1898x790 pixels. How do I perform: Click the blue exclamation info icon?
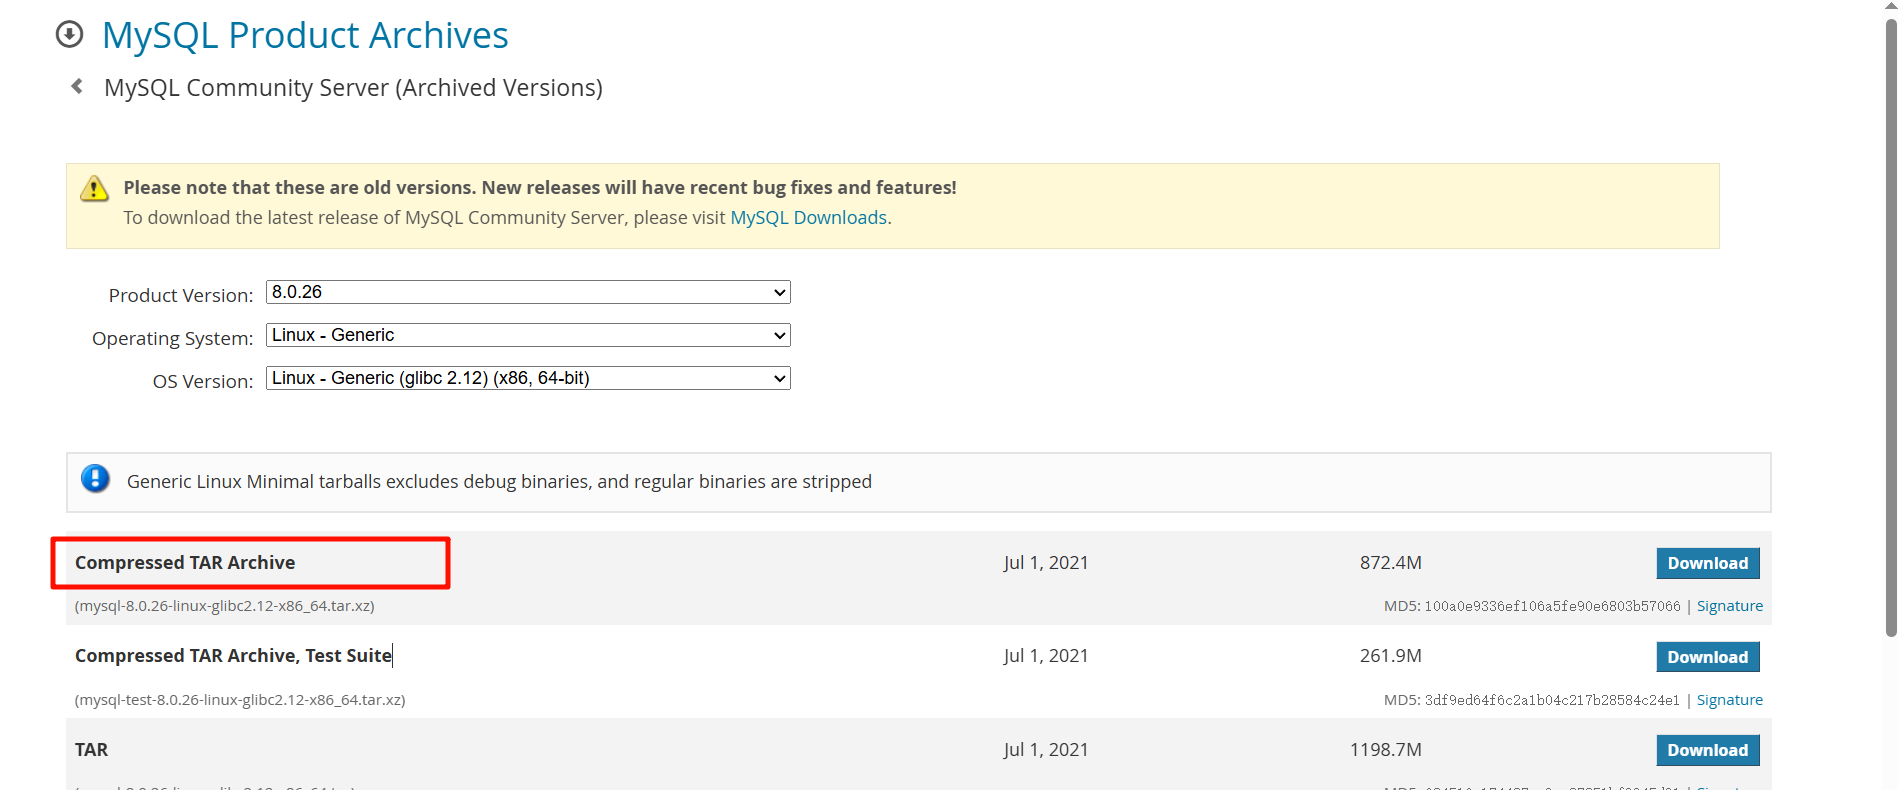pos(95,479)
